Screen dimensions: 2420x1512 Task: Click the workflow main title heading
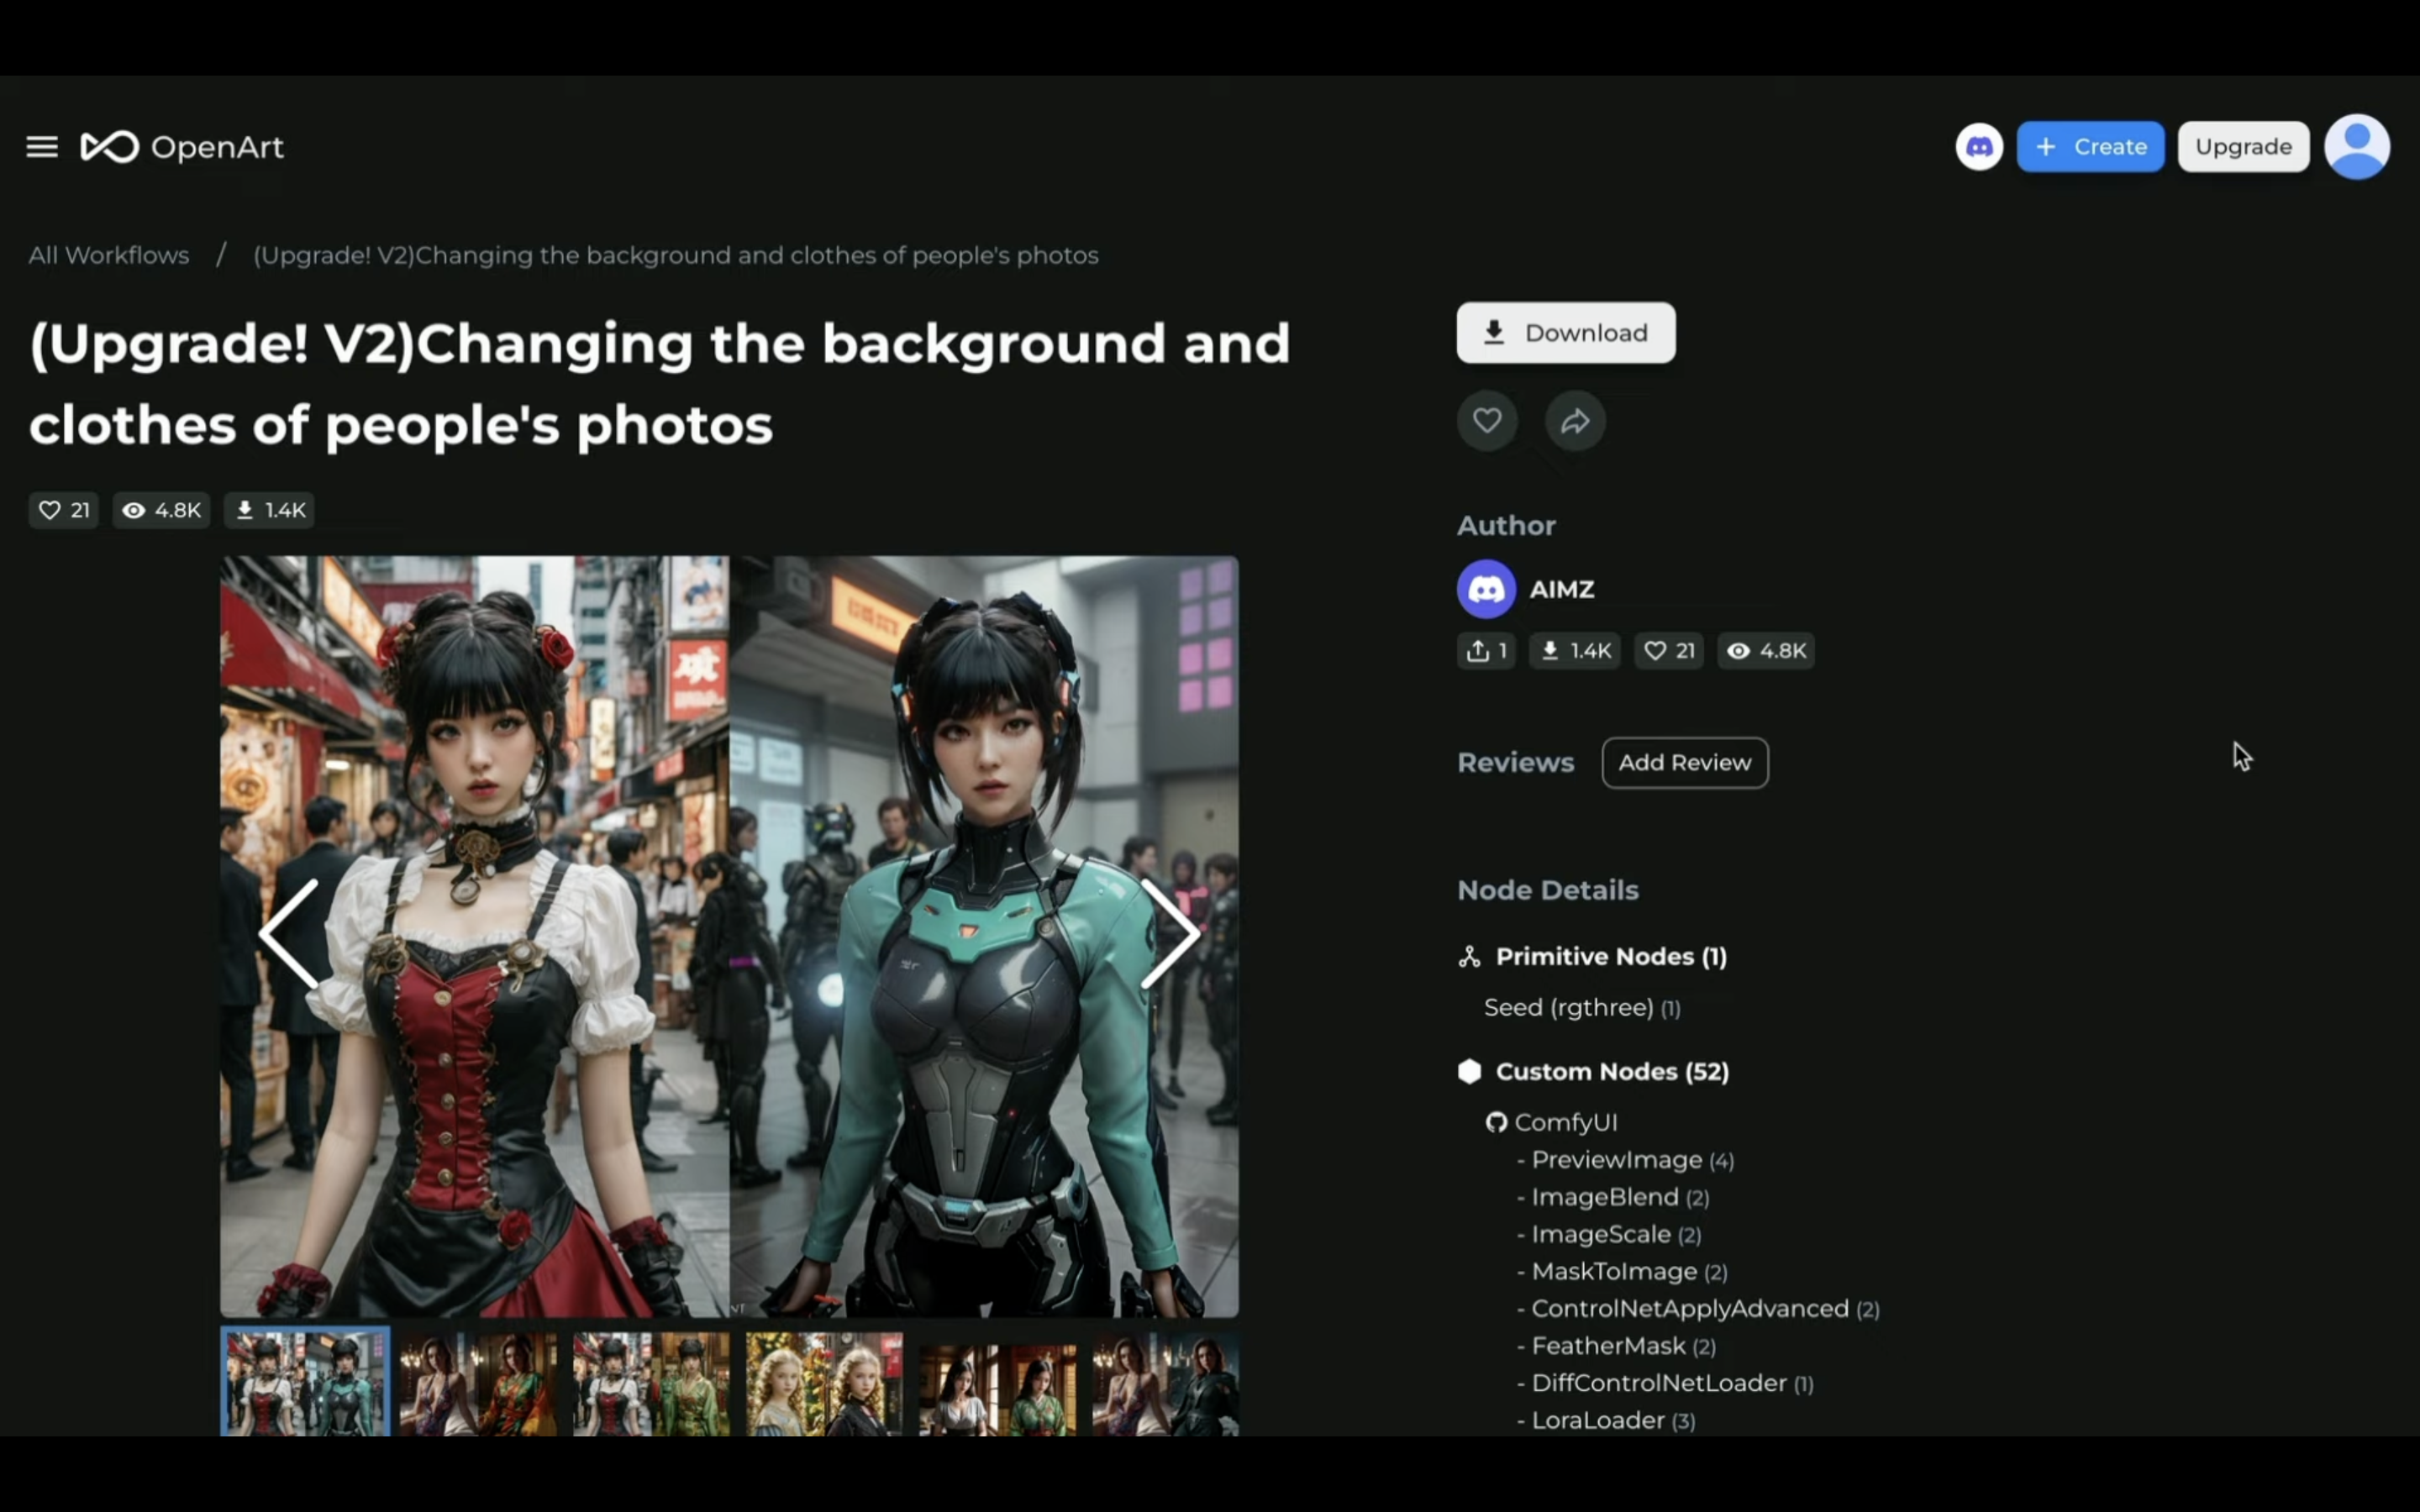coord(660,385)
